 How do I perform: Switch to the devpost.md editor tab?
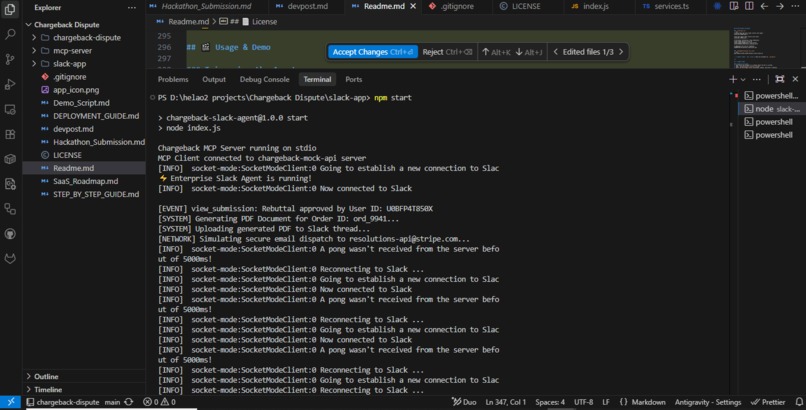click(307, 6)
